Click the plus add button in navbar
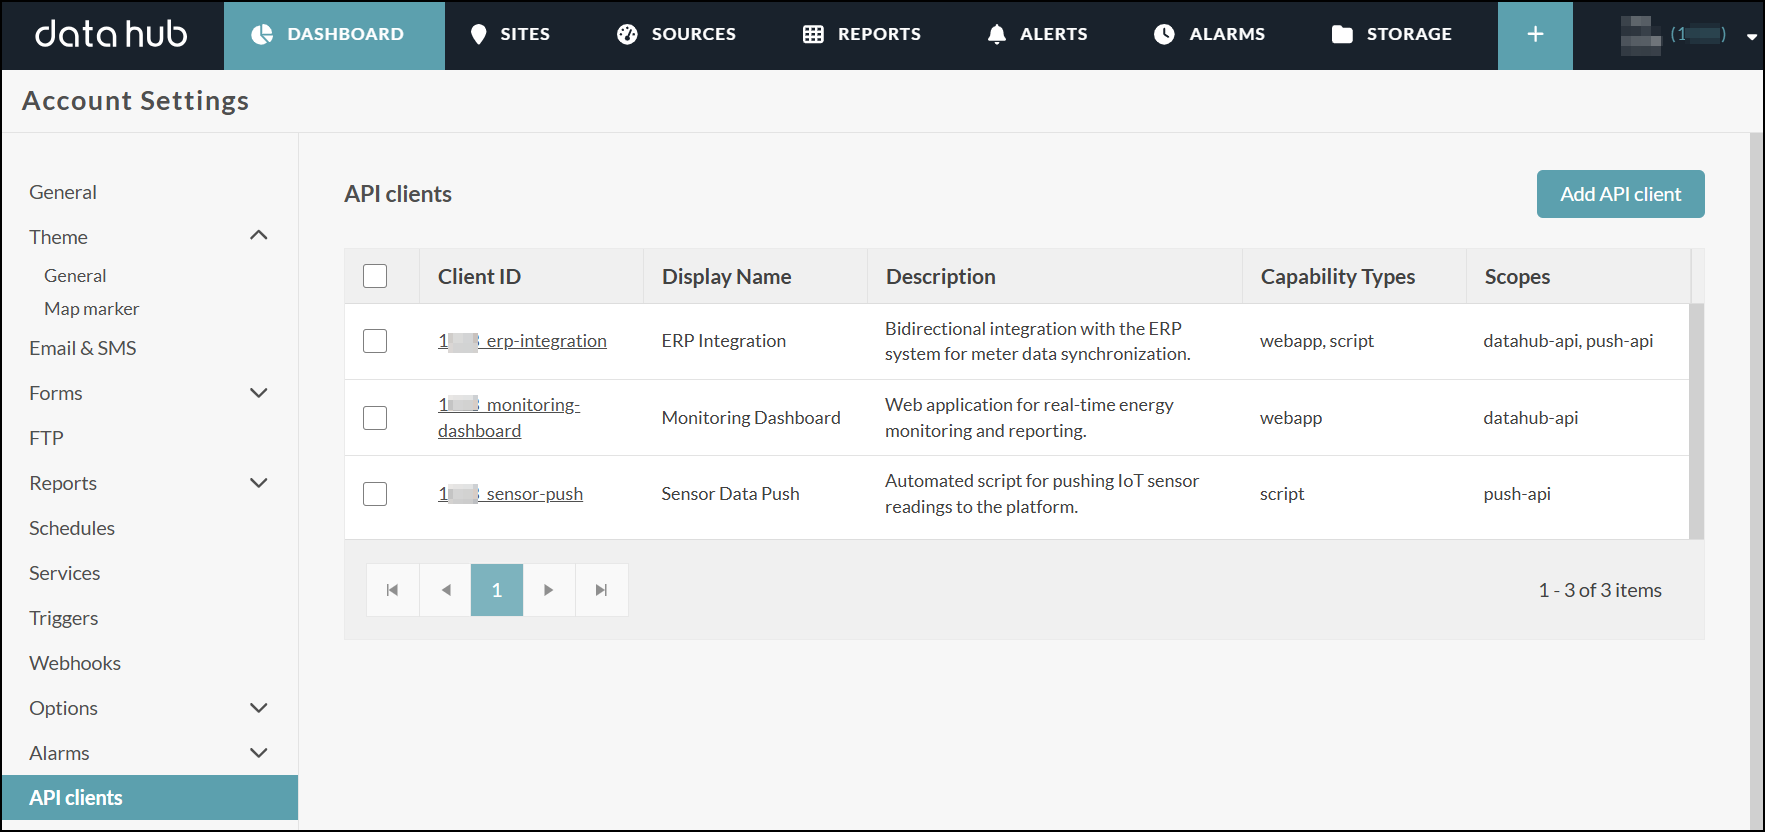Image resolution: width=1765 pixels, height=832 pixels. [1535, 35]
